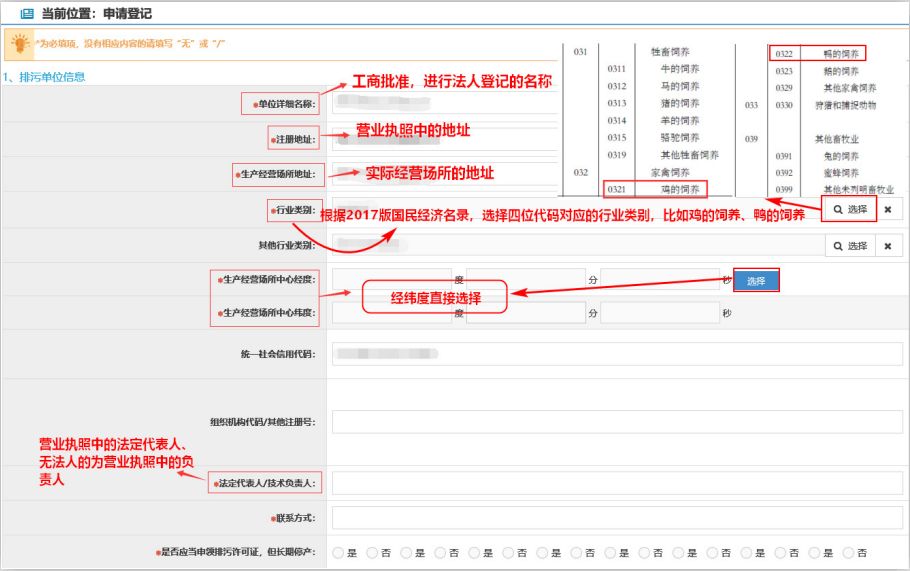Focus the 组织机构代码/其他注册号 field
Screen dimensions: 910x571
(x=617, y=421)
